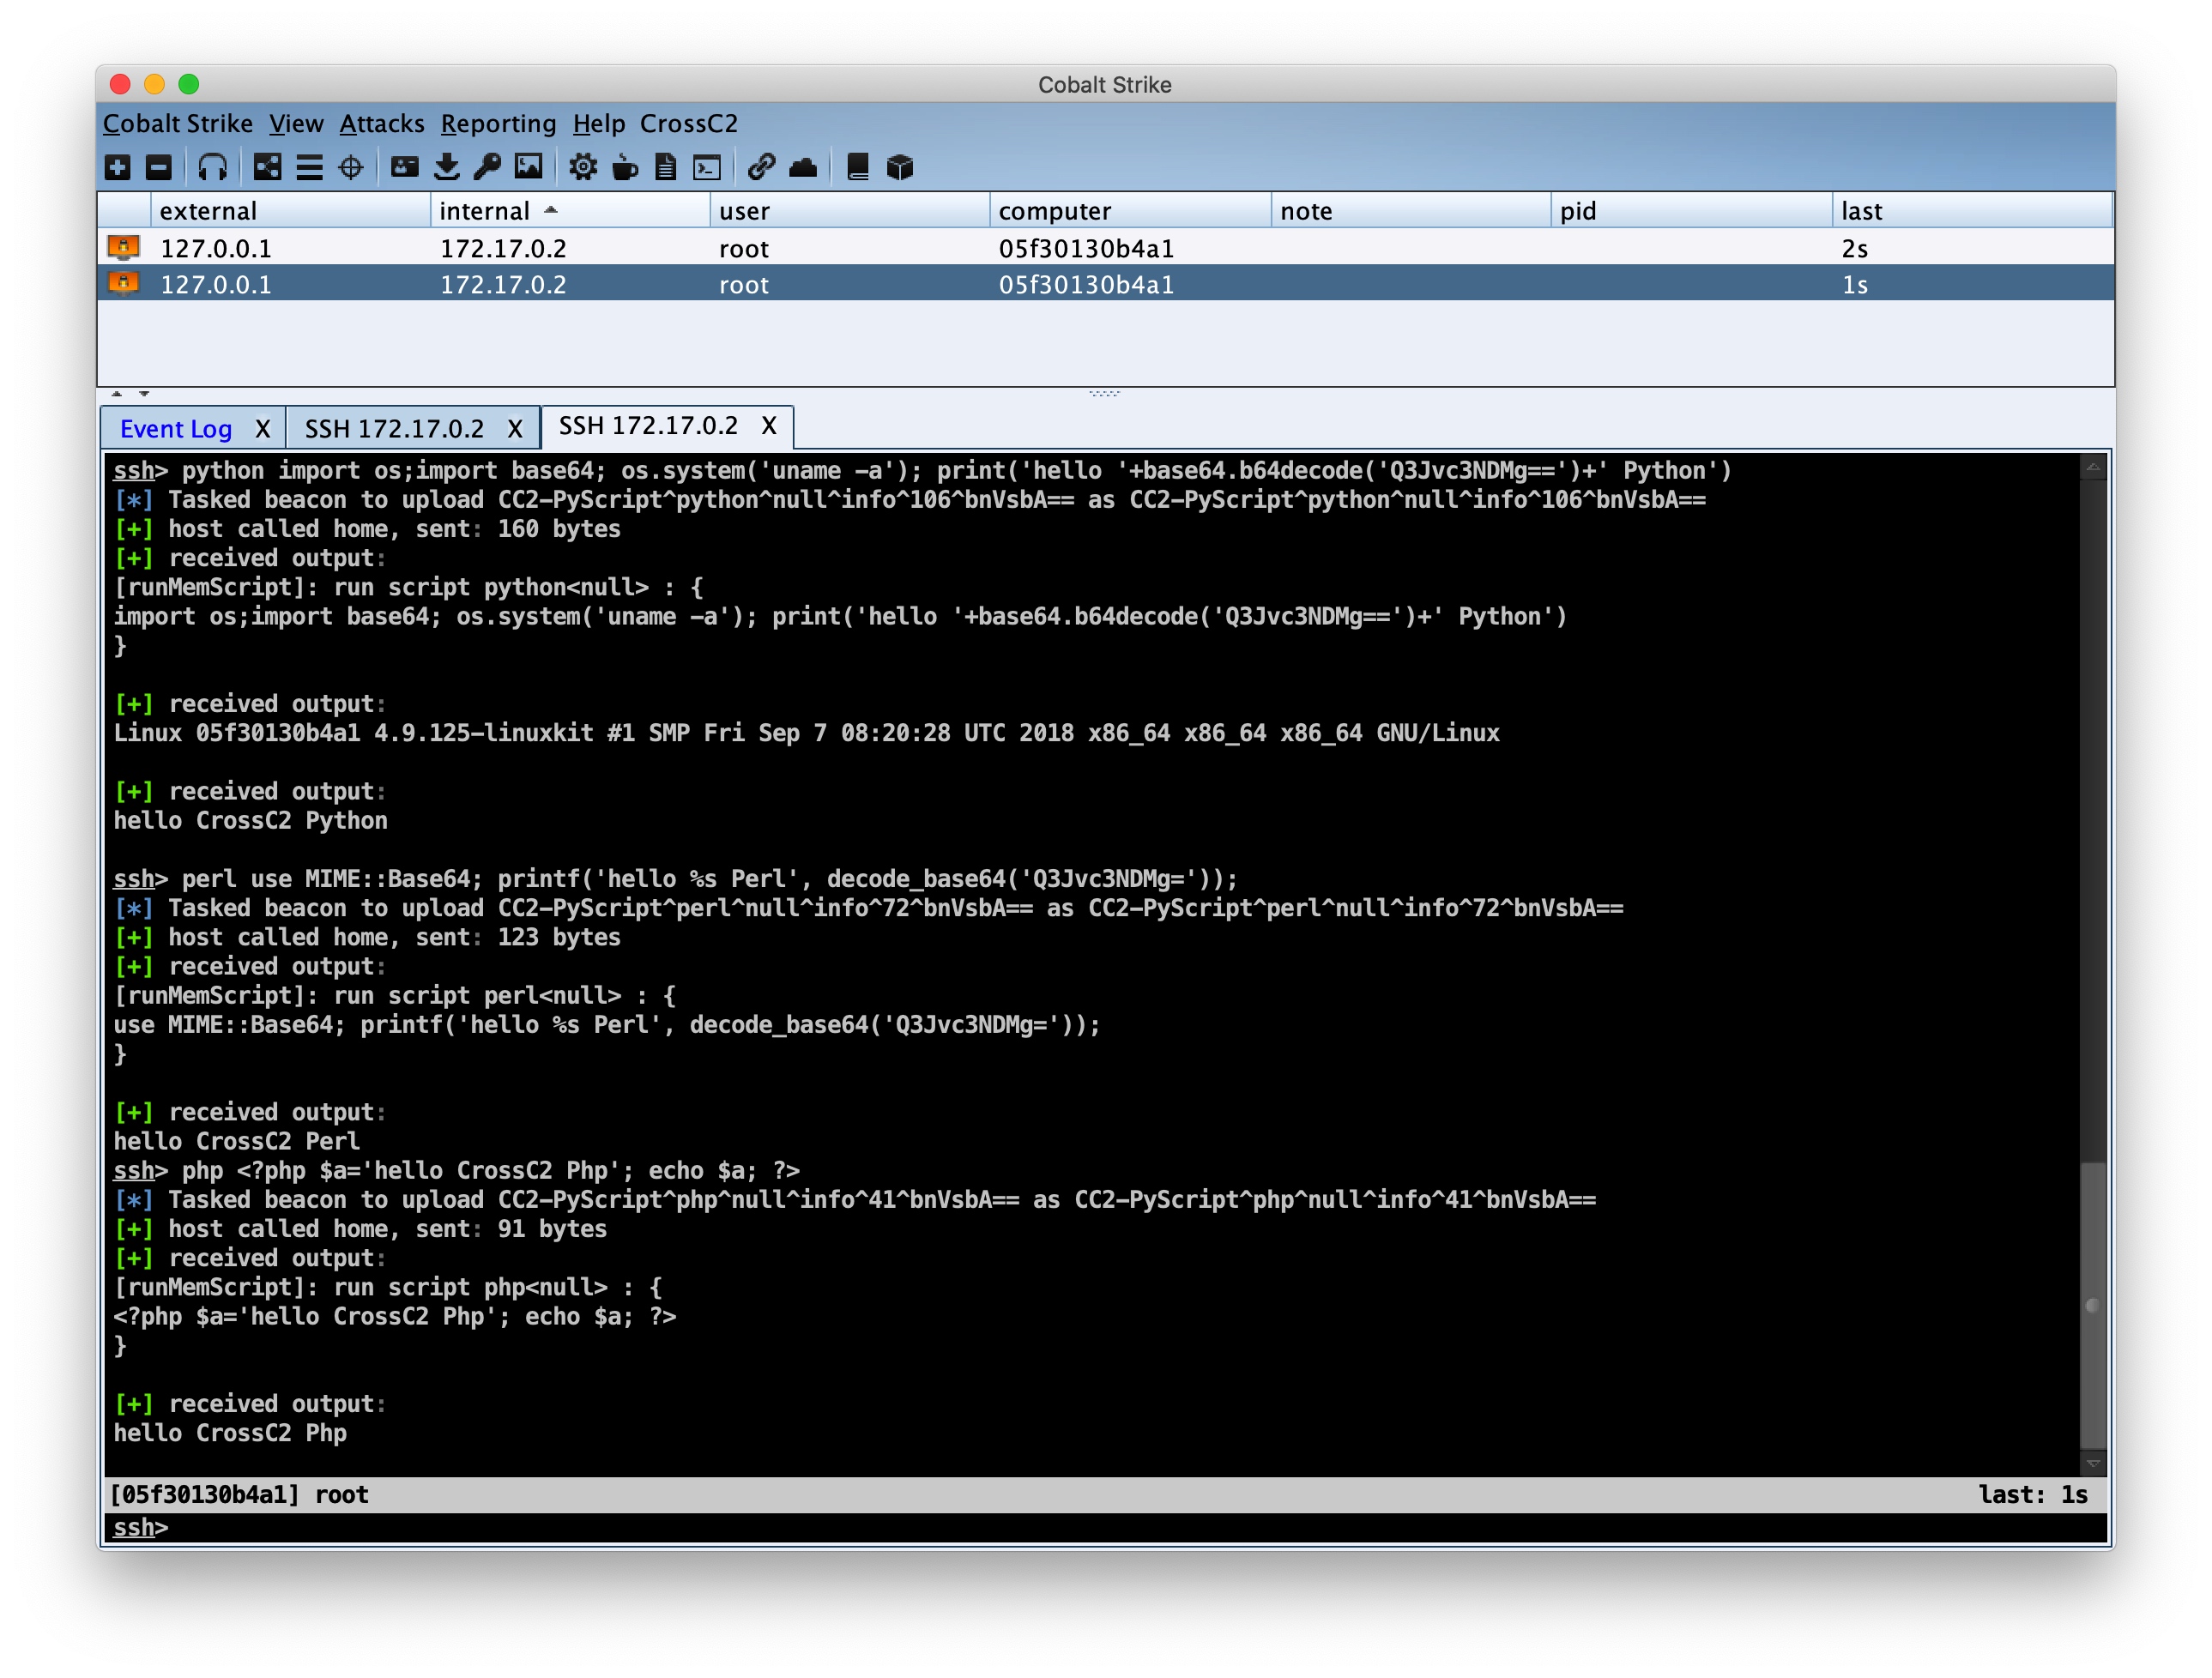Open the CrossC2 menu
The width and height of the screenshot is (2212, 1678).
click(688, 124)
